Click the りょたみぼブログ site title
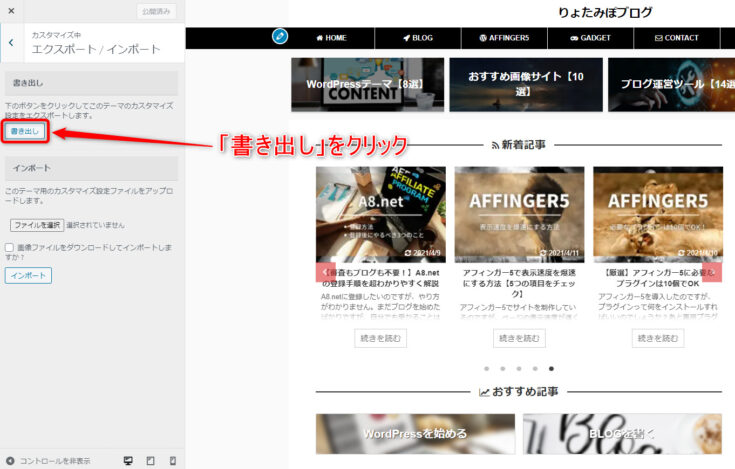Screen dimensions: 735x469 pos(605,13)
